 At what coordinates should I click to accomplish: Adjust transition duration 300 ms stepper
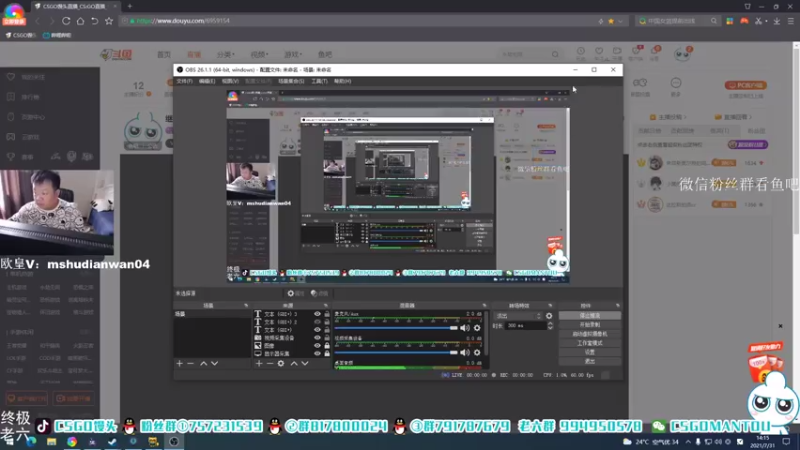(x=550, y=326)
